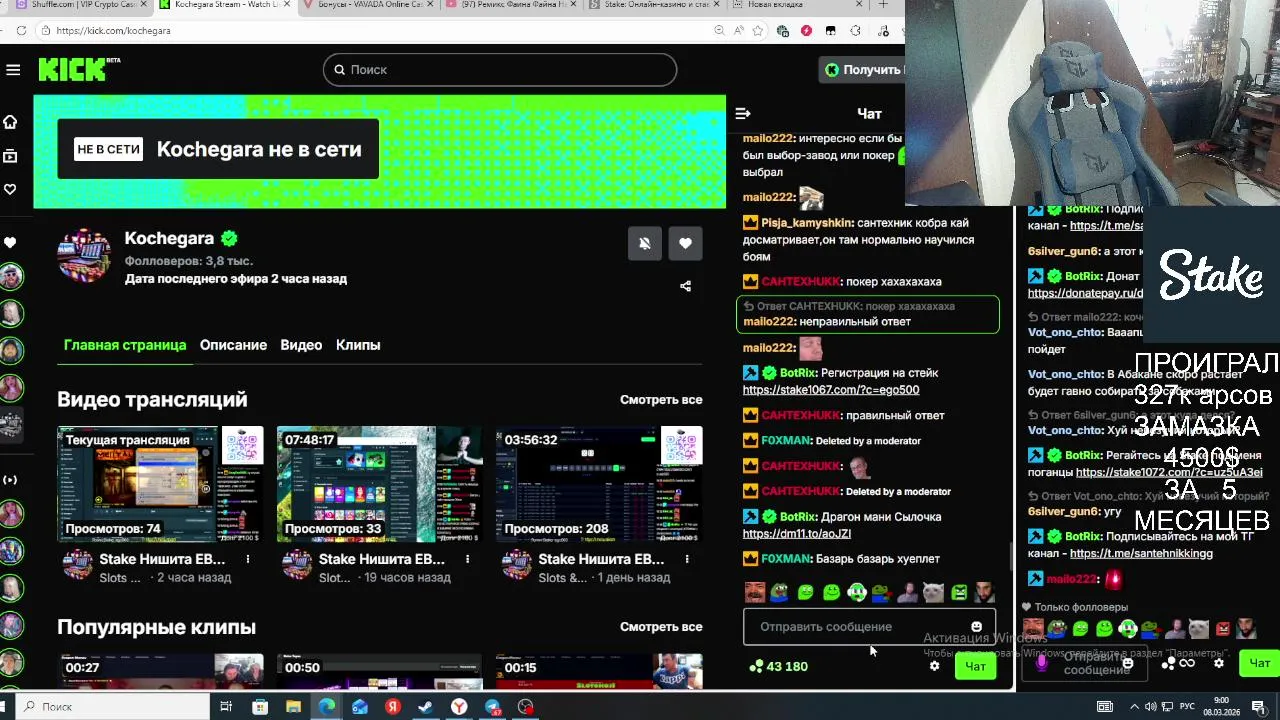The height and width of the screenshot is (720, 1280).
Task: Open the following heart icon in sidebar
Action: 10,189
